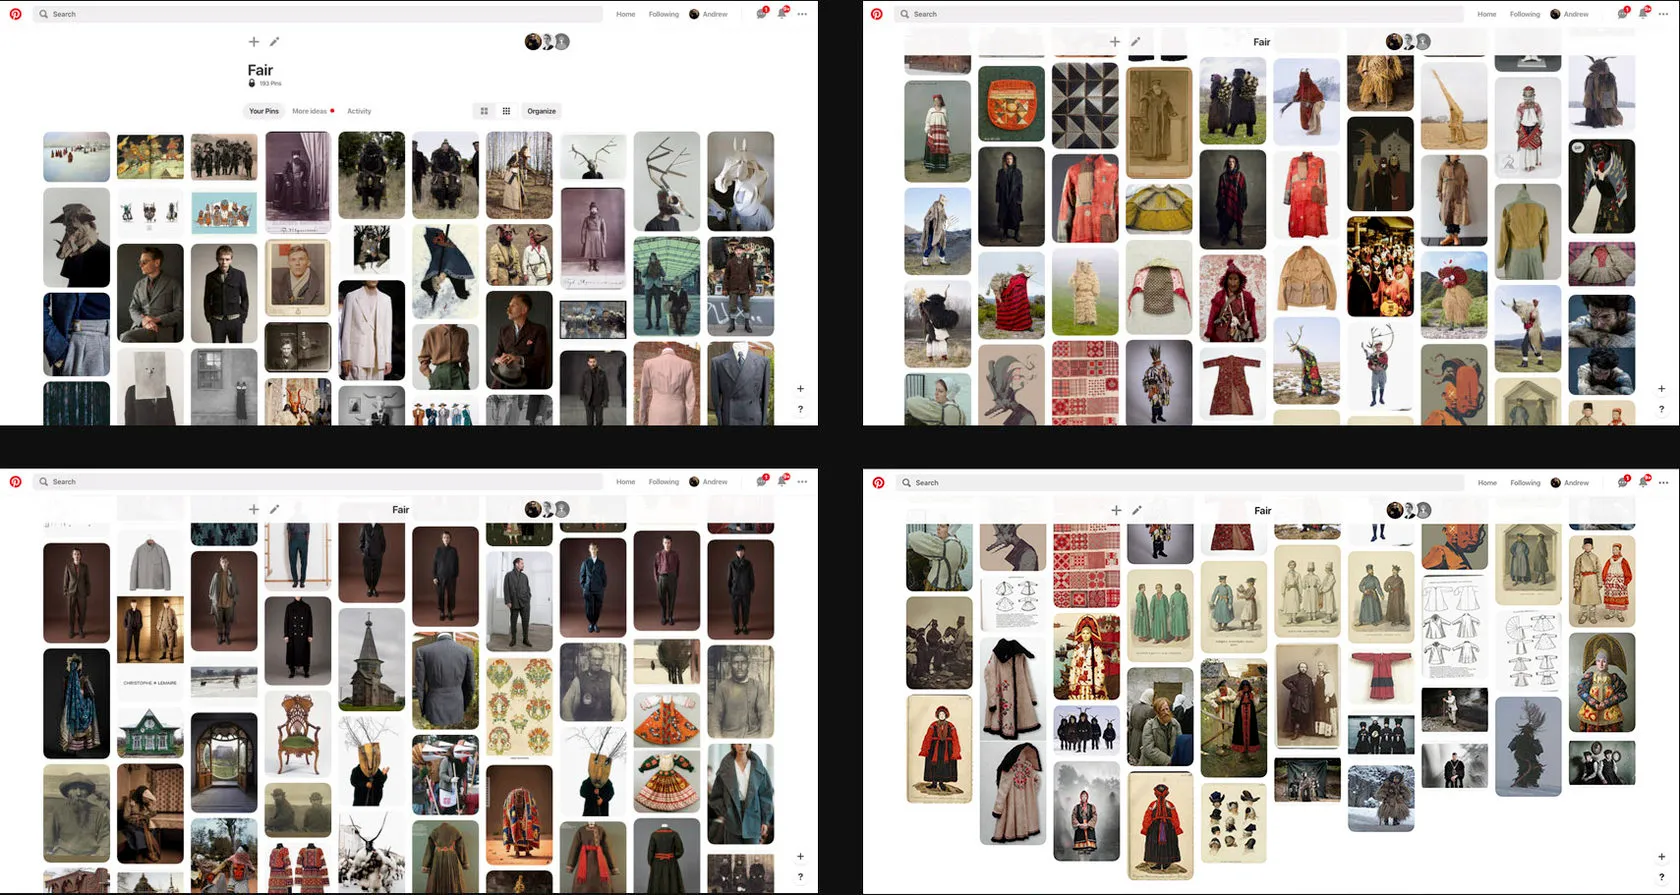
Task: Switch to the More ideas tab
Action: coord(312,111)
